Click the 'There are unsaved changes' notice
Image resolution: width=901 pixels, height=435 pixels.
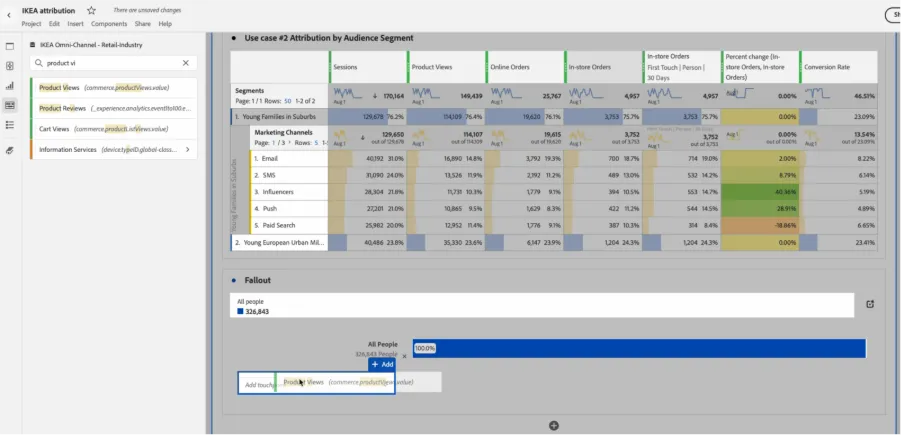(x=147, y=10)
